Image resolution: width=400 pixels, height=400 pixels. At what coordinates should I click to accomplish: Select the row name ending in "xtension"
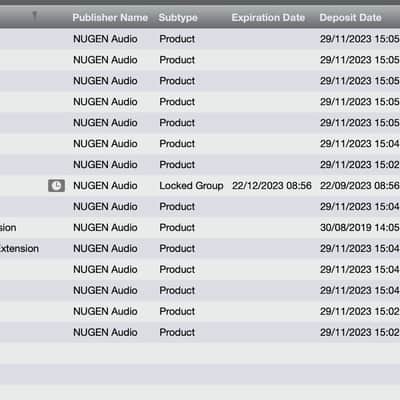(x=19, y=249)
